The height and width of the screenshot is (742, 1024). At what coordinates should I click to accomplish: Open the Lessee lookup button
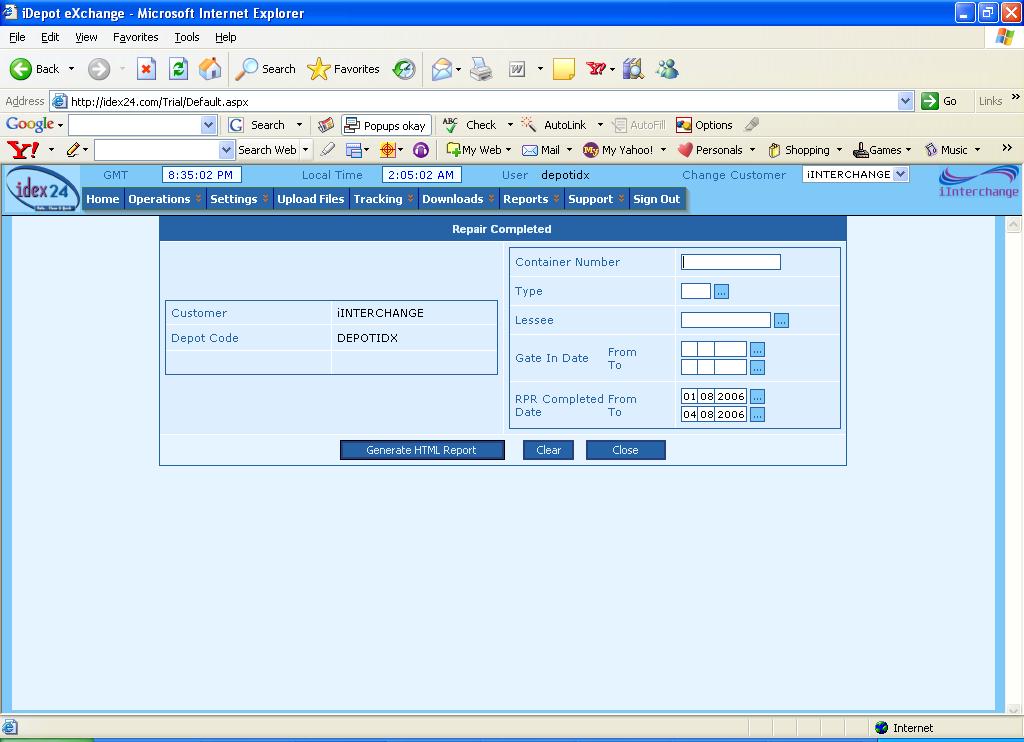(782, 320)
